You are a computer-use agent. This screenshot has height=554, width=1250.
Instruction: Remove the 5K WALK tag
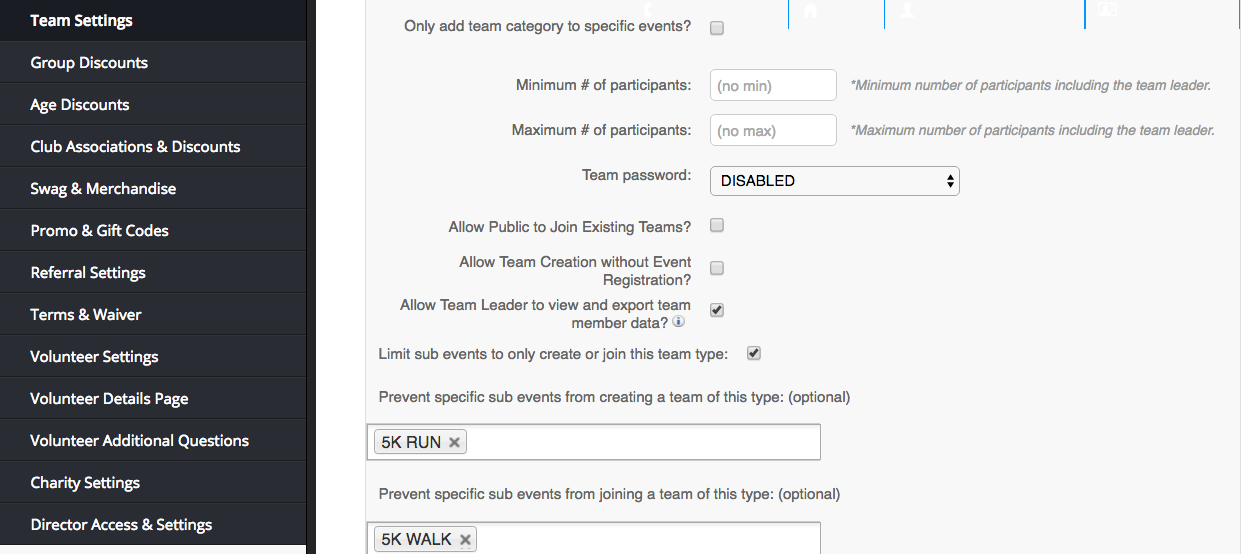point(465,540)
